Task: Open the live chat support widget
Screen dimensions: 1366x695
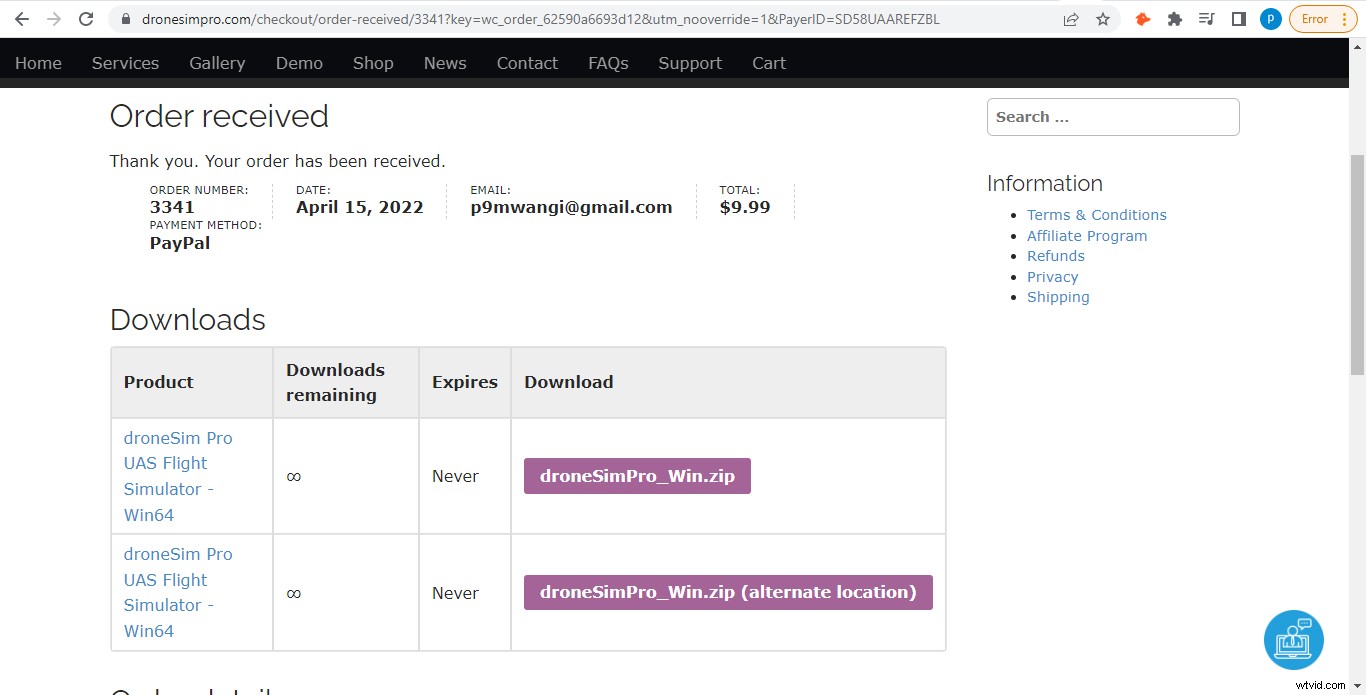Action: [1293, 640]
